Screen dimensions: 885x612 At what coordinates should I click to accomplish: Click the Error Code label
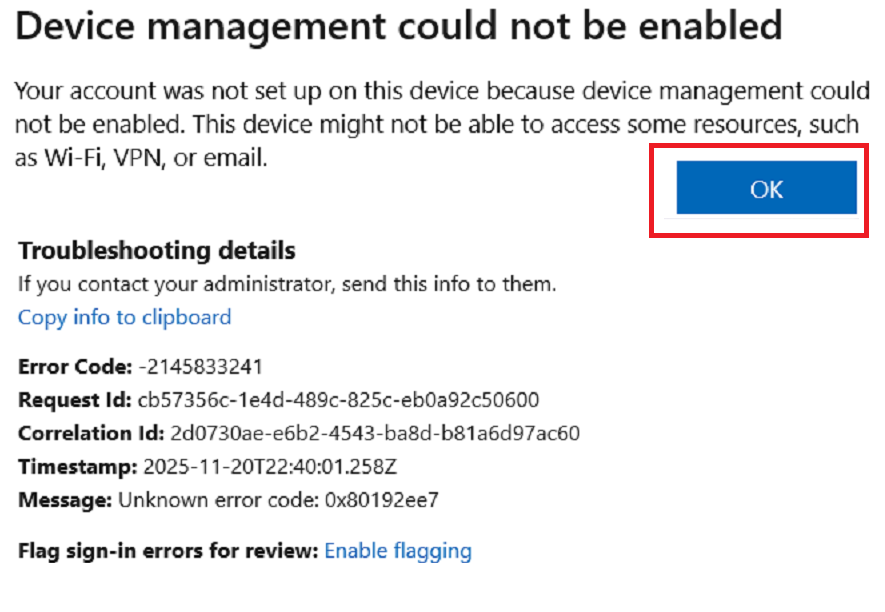(x=75, y=366)
